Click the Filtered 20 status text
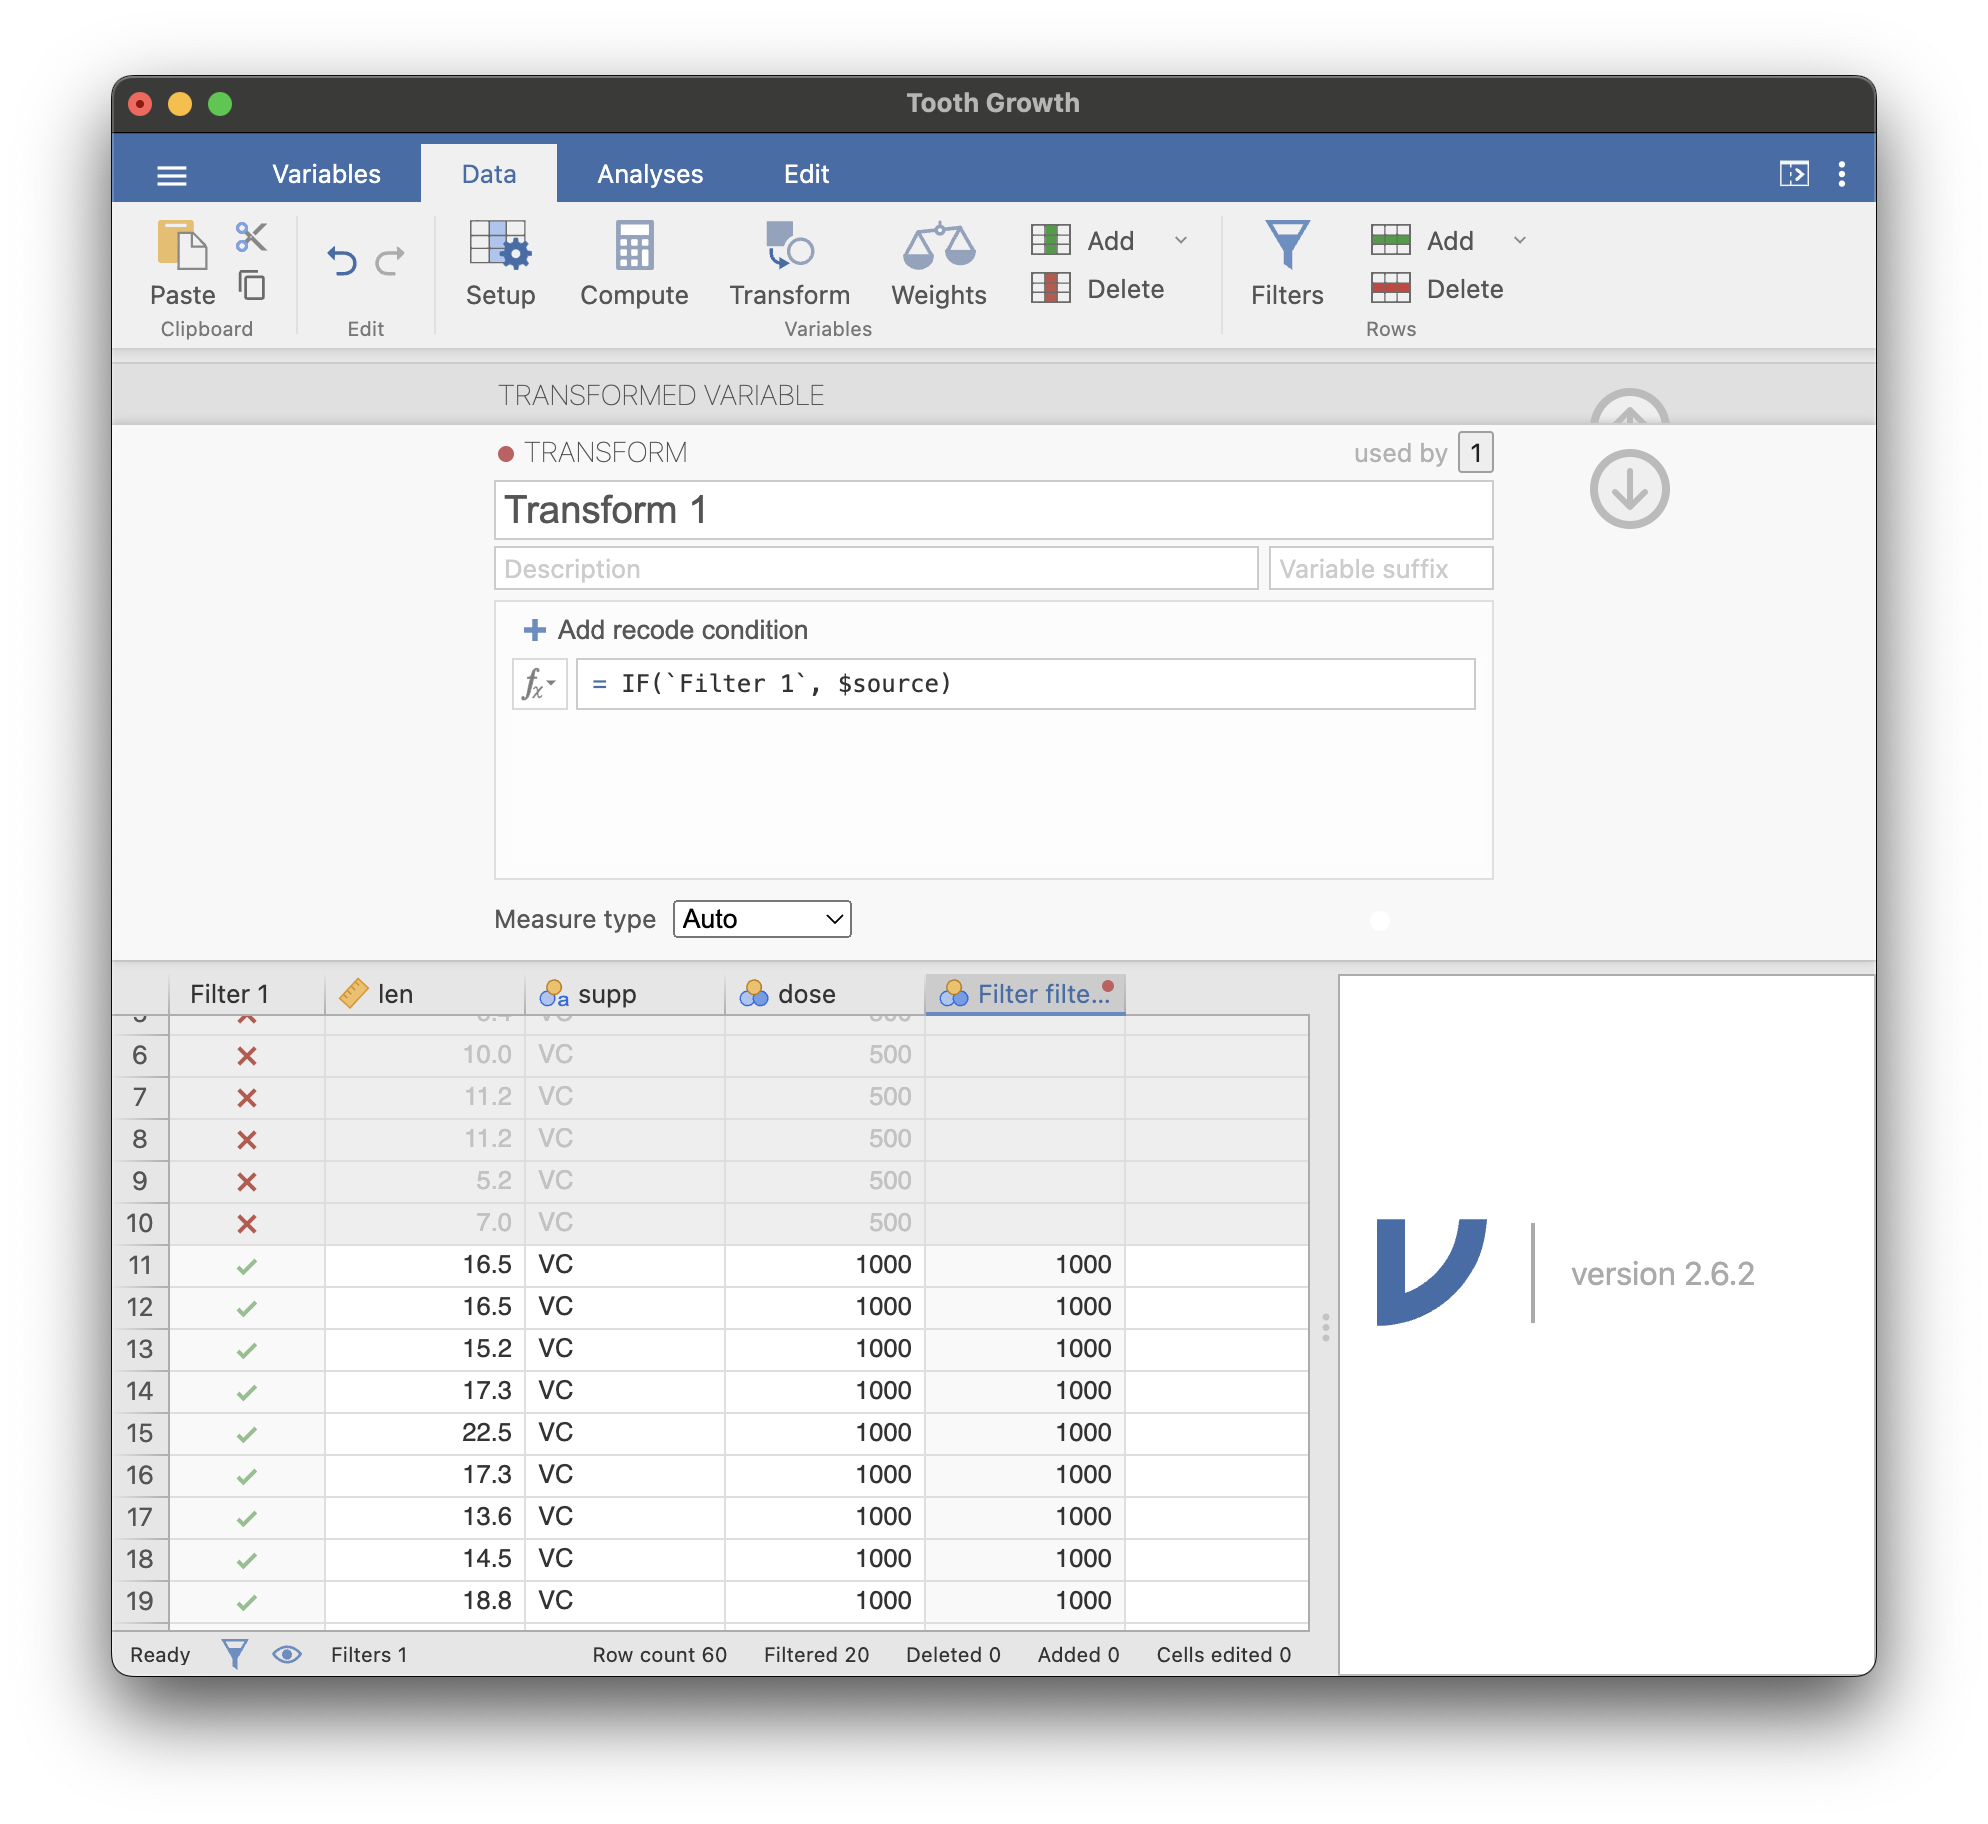Viewport: 1988px width, 1824px height. 816,1655
